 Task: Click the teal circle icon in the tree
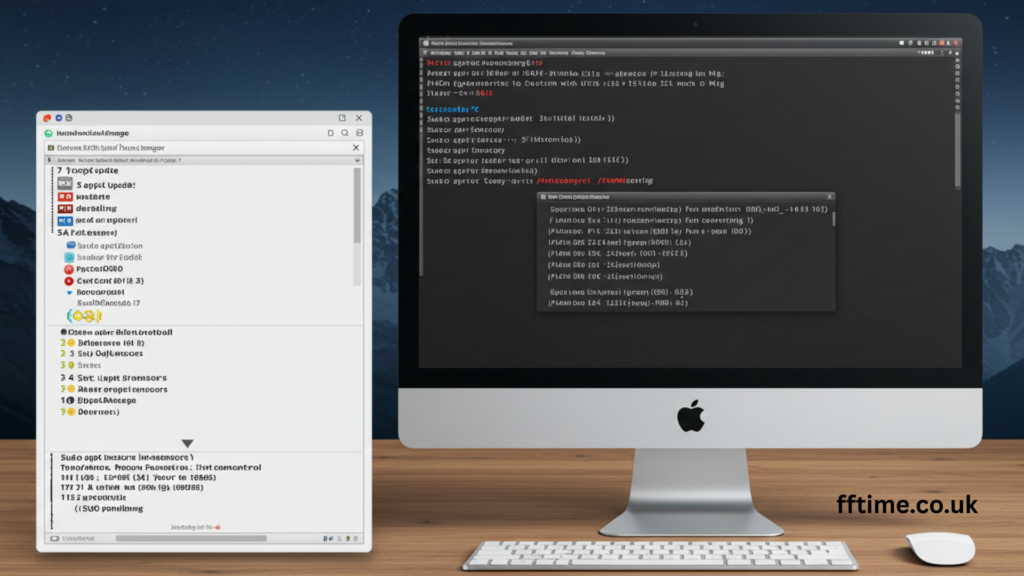click(69, 257)
